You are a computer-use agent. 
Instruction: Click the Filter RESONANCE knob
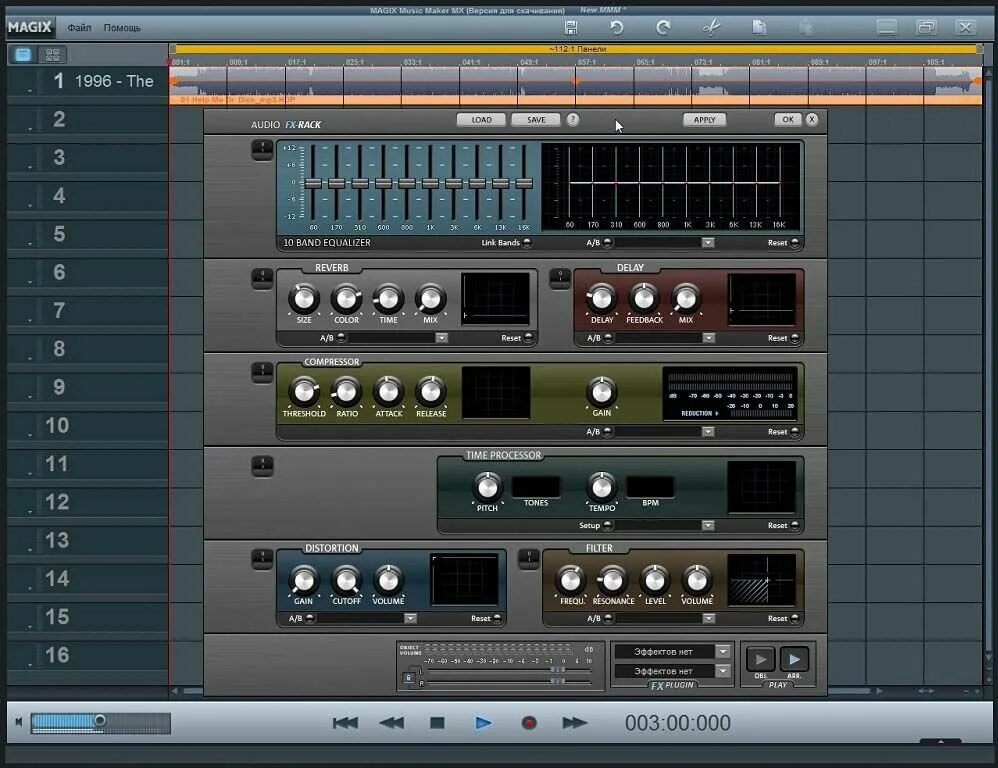click(612, 580)
